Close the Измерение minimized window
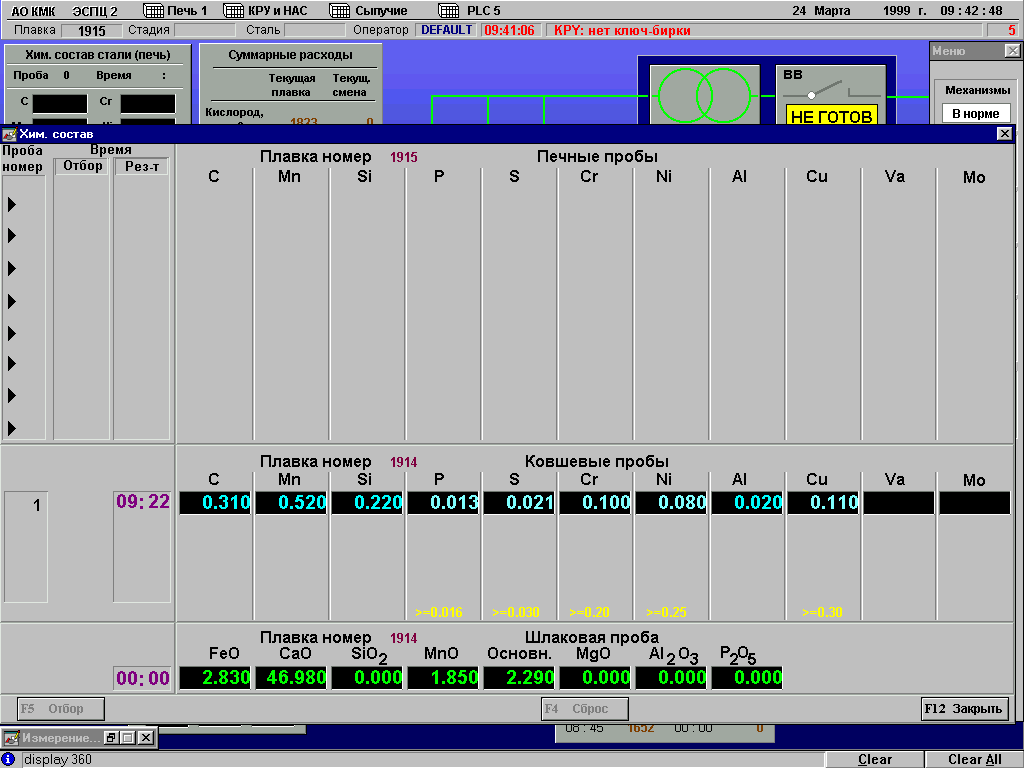This screenshot has height=768, width=1024. (x=146, y=738)
